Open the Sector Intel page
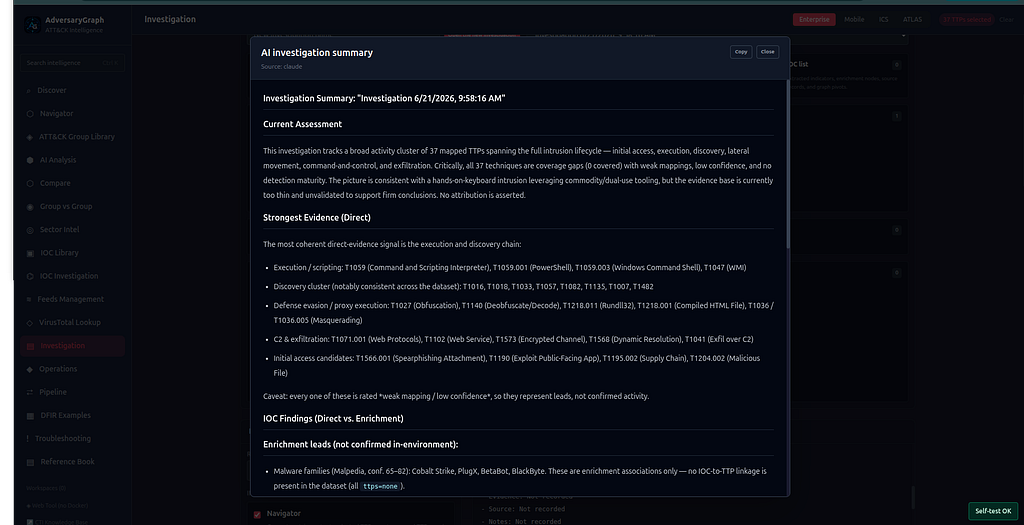This screenshot has height=525, width=1024. click(72, 230)
